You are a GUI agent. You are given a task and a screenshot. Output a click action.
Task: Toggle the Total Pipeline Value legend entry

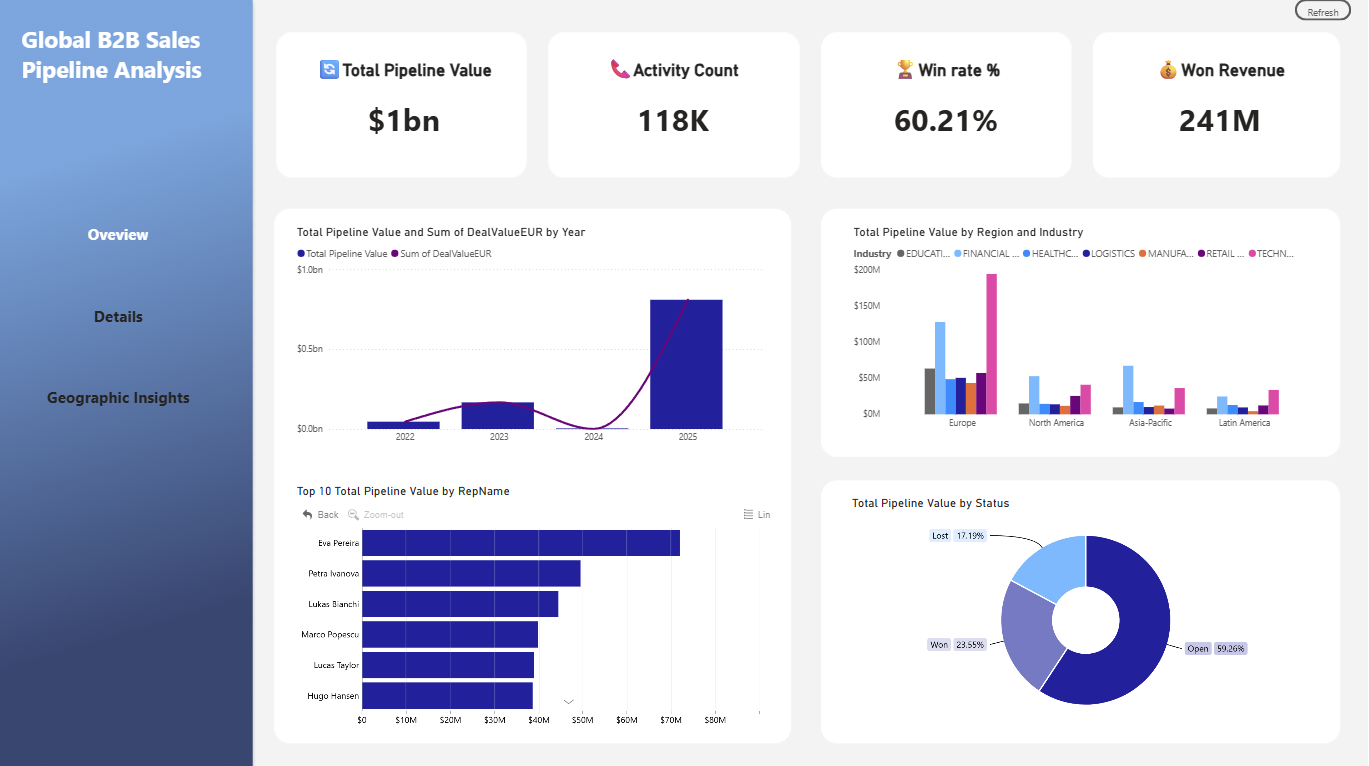point(342,254)
